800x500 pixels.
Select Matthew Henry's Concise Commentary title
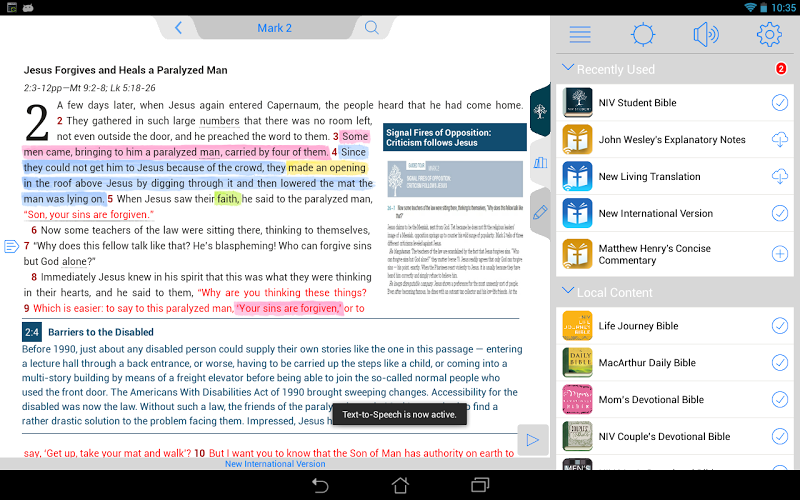655,254
